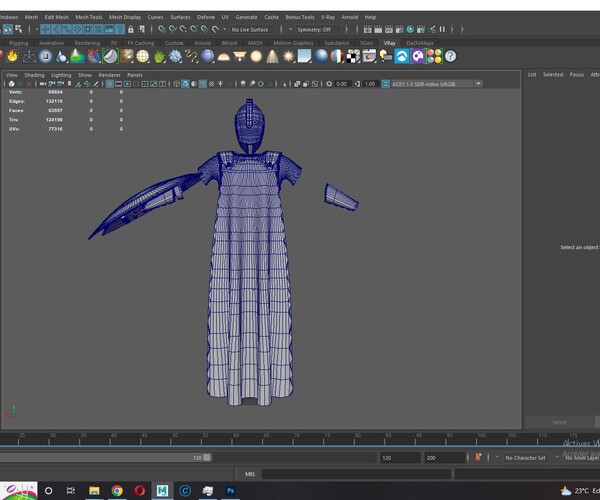
Task: Toggle film gate viewport button
Action: click(x=119, y=84)
